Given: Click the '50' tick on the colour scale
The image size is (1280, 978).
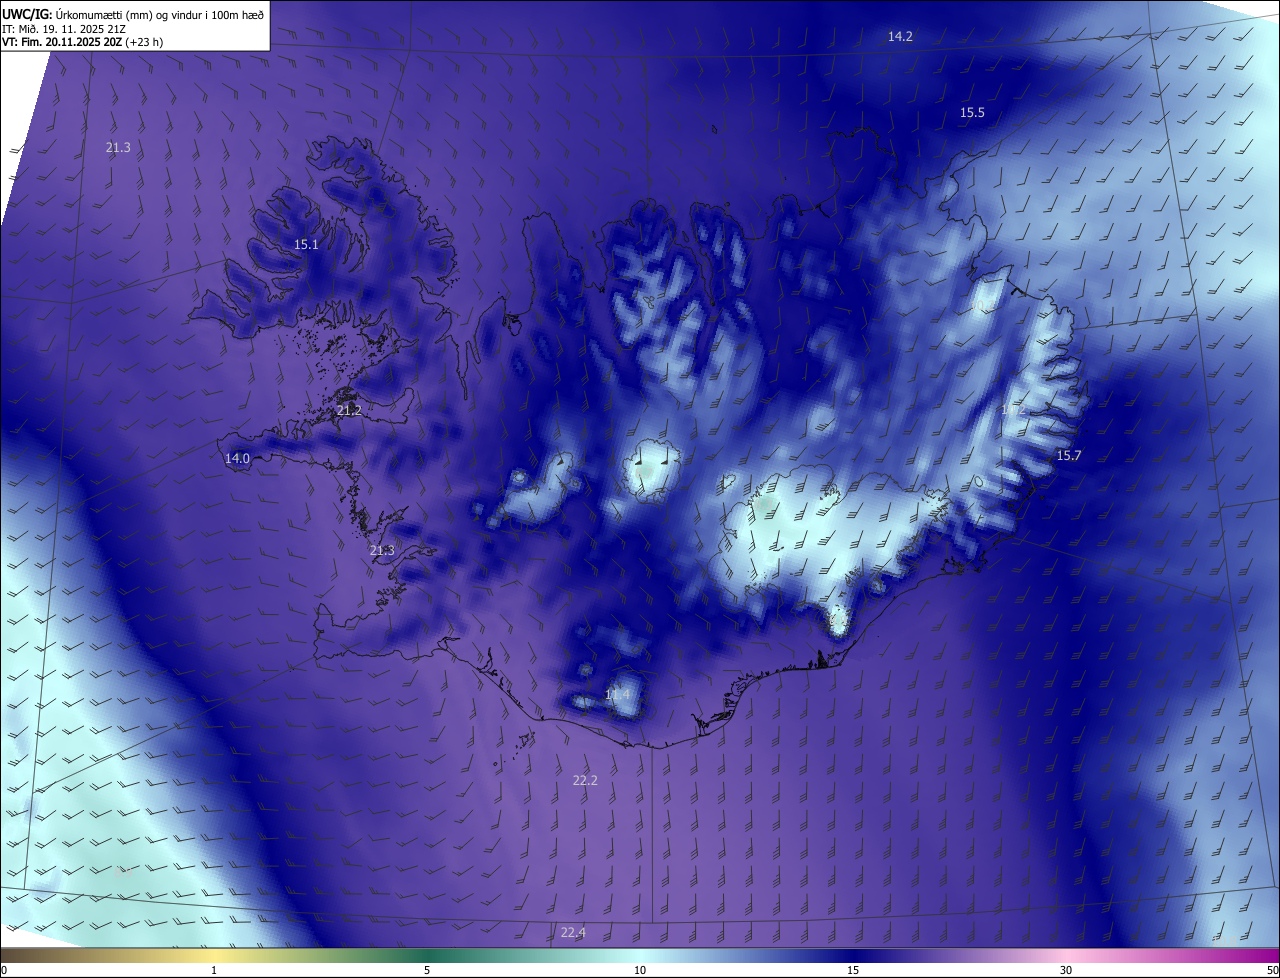Looking at the screenshot, I should (1272, 971).
